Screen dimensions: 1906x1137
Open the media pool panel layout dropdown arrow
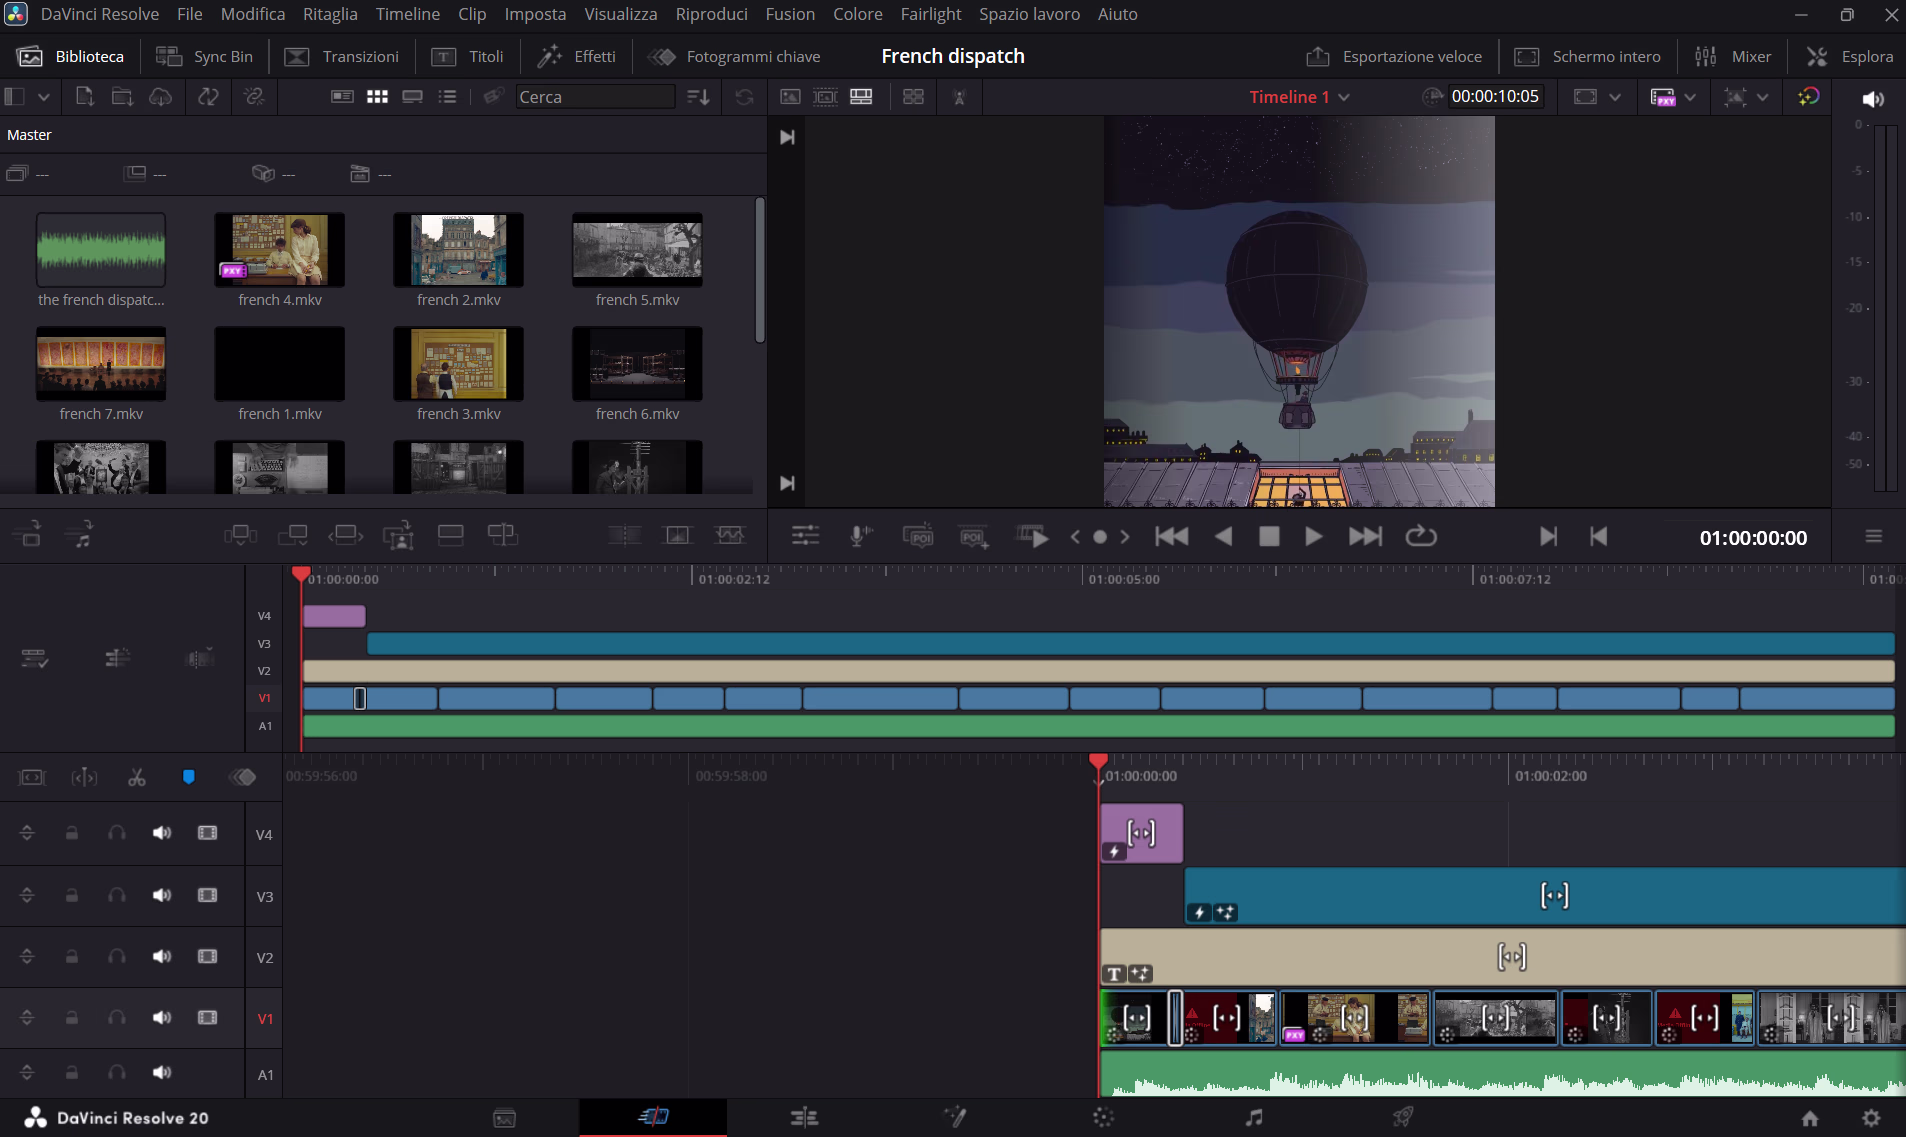coord(44,97)
